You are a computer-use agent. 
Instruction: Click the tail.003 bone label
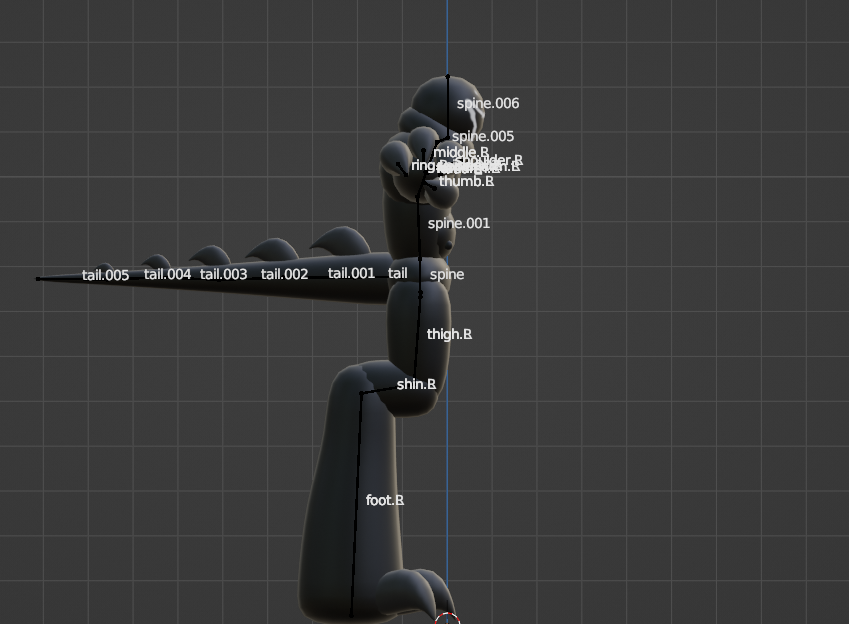[224, 275]
